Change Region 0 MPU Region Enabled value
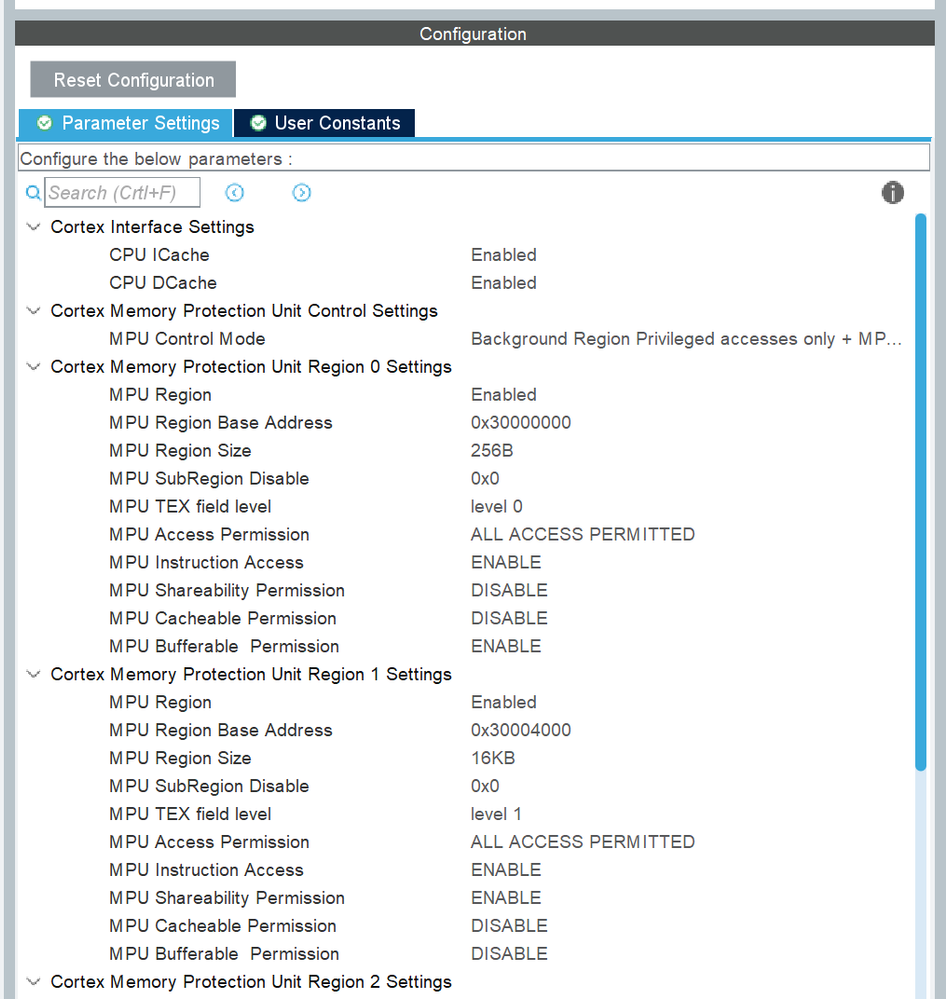948x999 pixels. [x=504, y=395]
